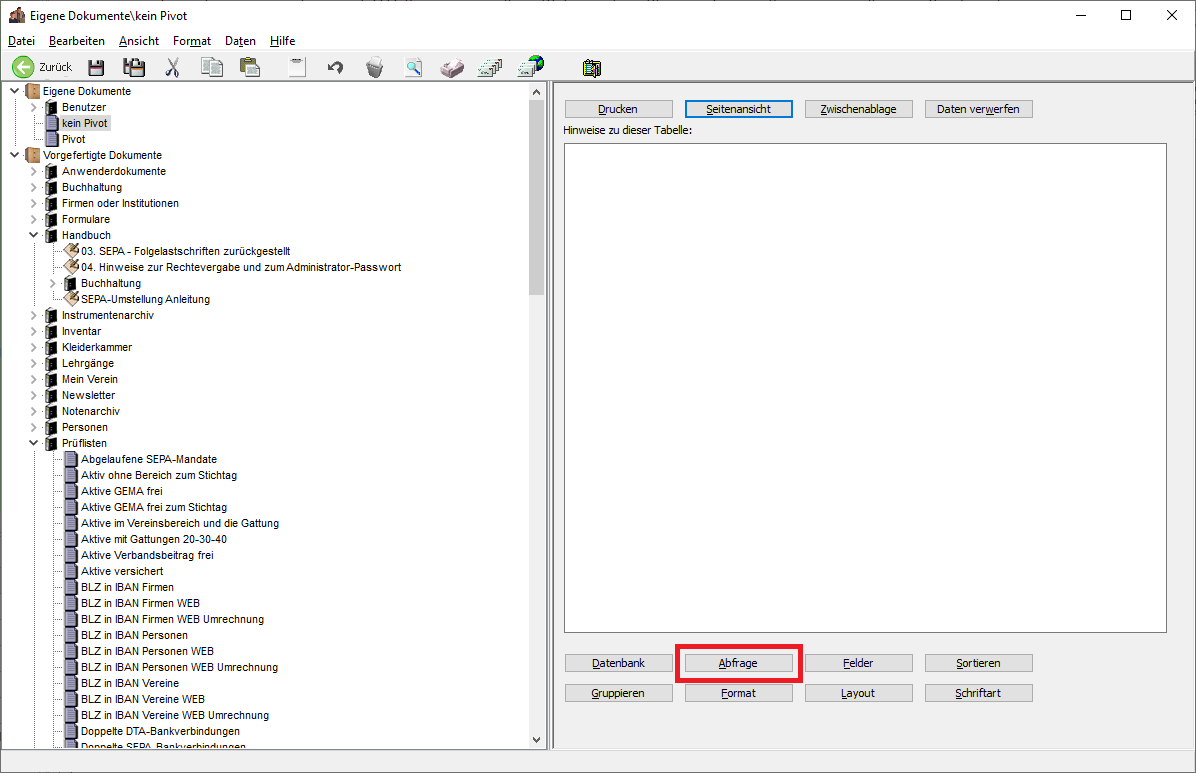Click the save-all double floppy disk icon
The height and width of the screenshot is (773, 1196).
tap(134, 68)
